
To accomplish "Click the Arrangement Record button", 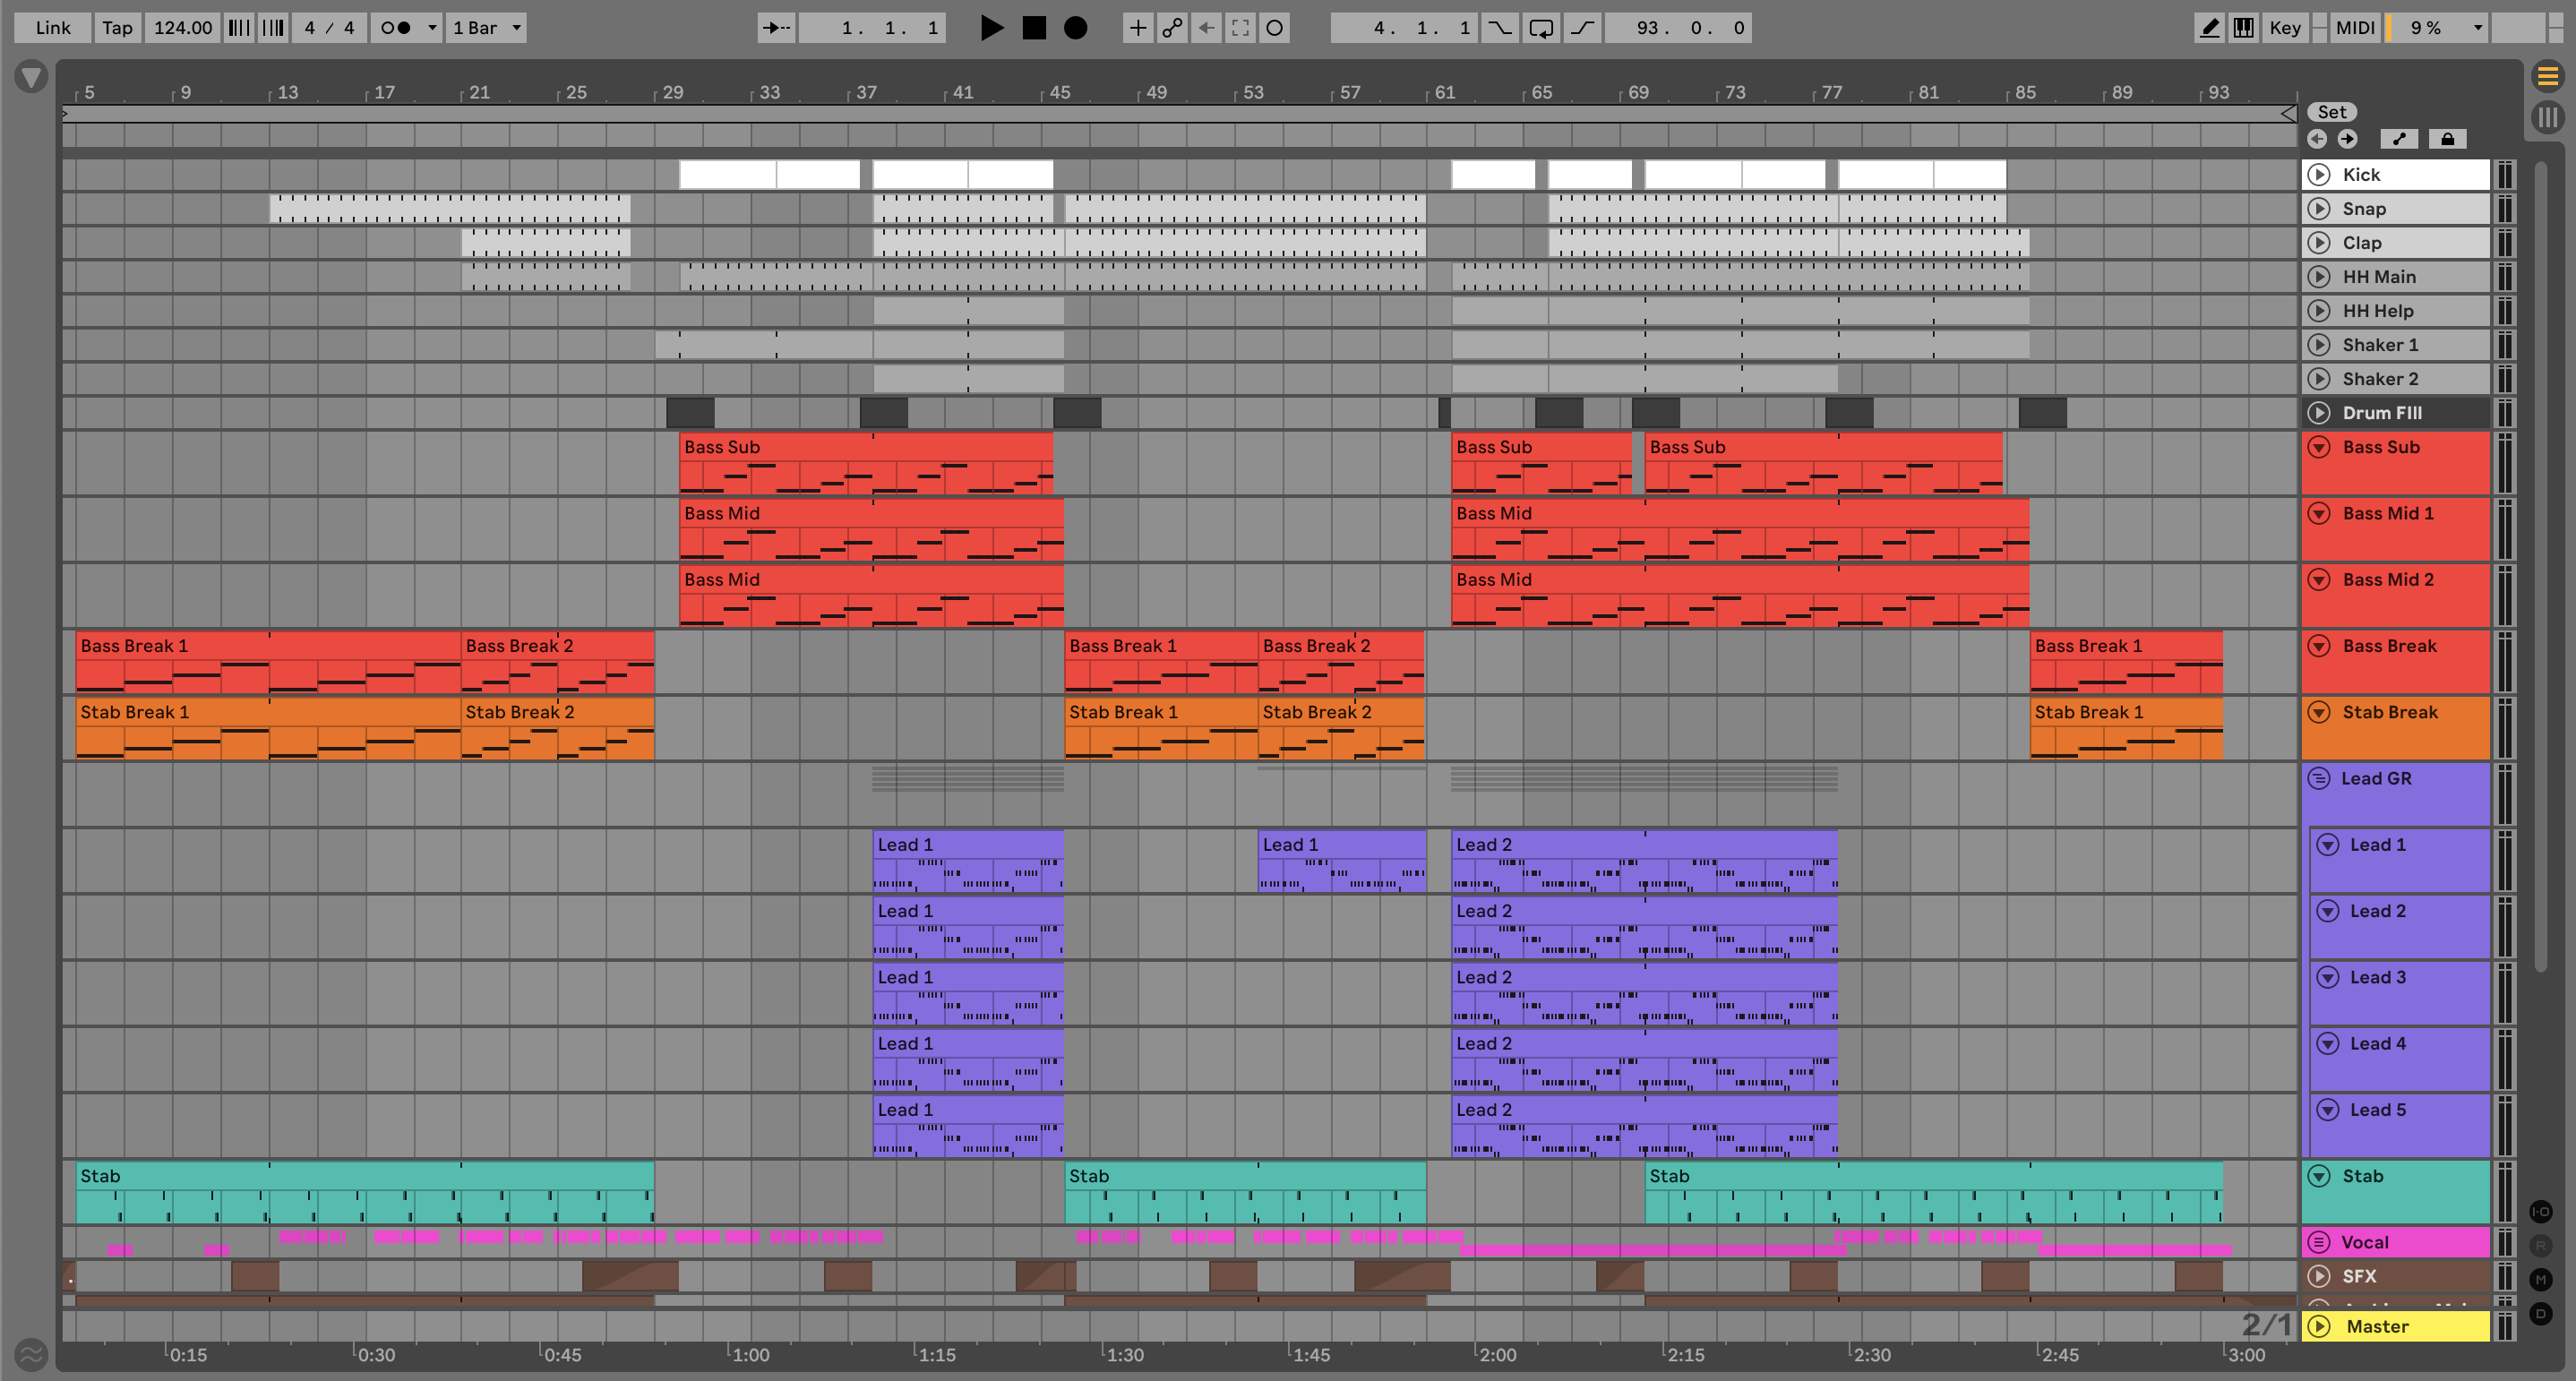I will pyautogui.click(x=1075, y=28).
